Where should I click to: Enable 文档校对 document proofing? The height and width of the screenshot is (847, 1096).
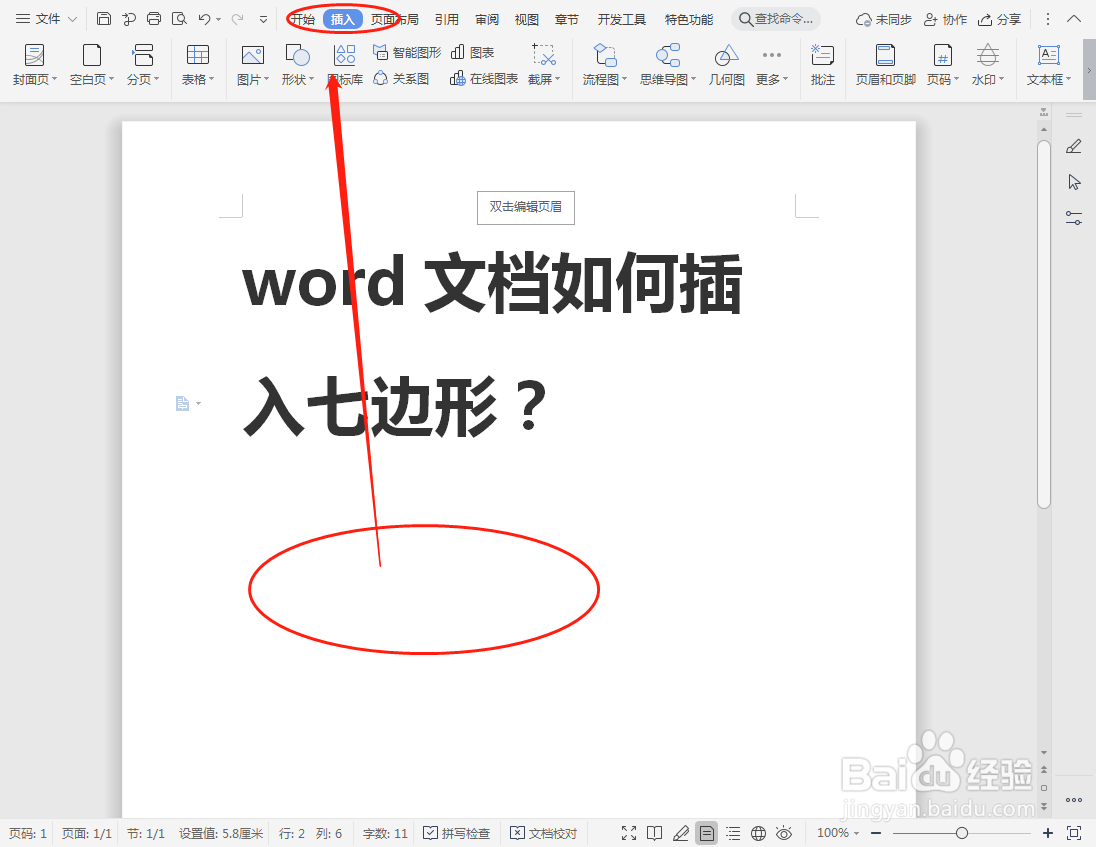click(543, 833)
